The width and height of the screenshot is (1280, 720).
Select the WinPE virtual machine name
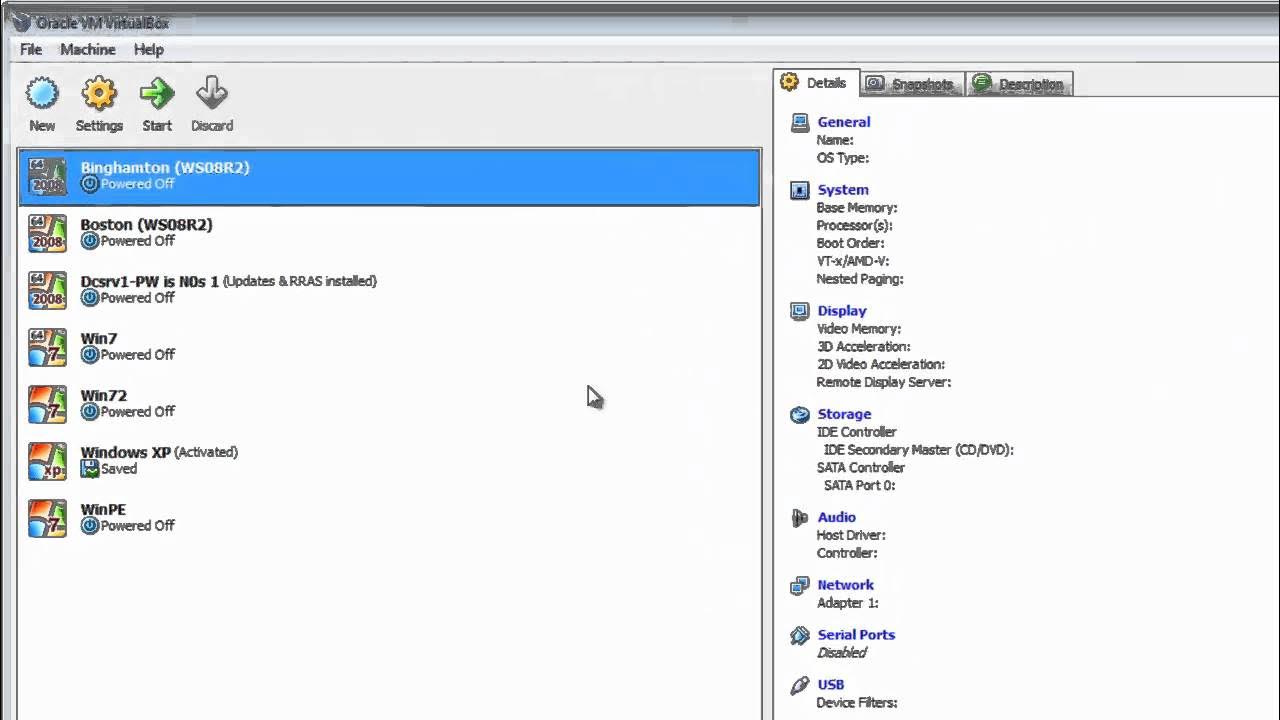103,510
